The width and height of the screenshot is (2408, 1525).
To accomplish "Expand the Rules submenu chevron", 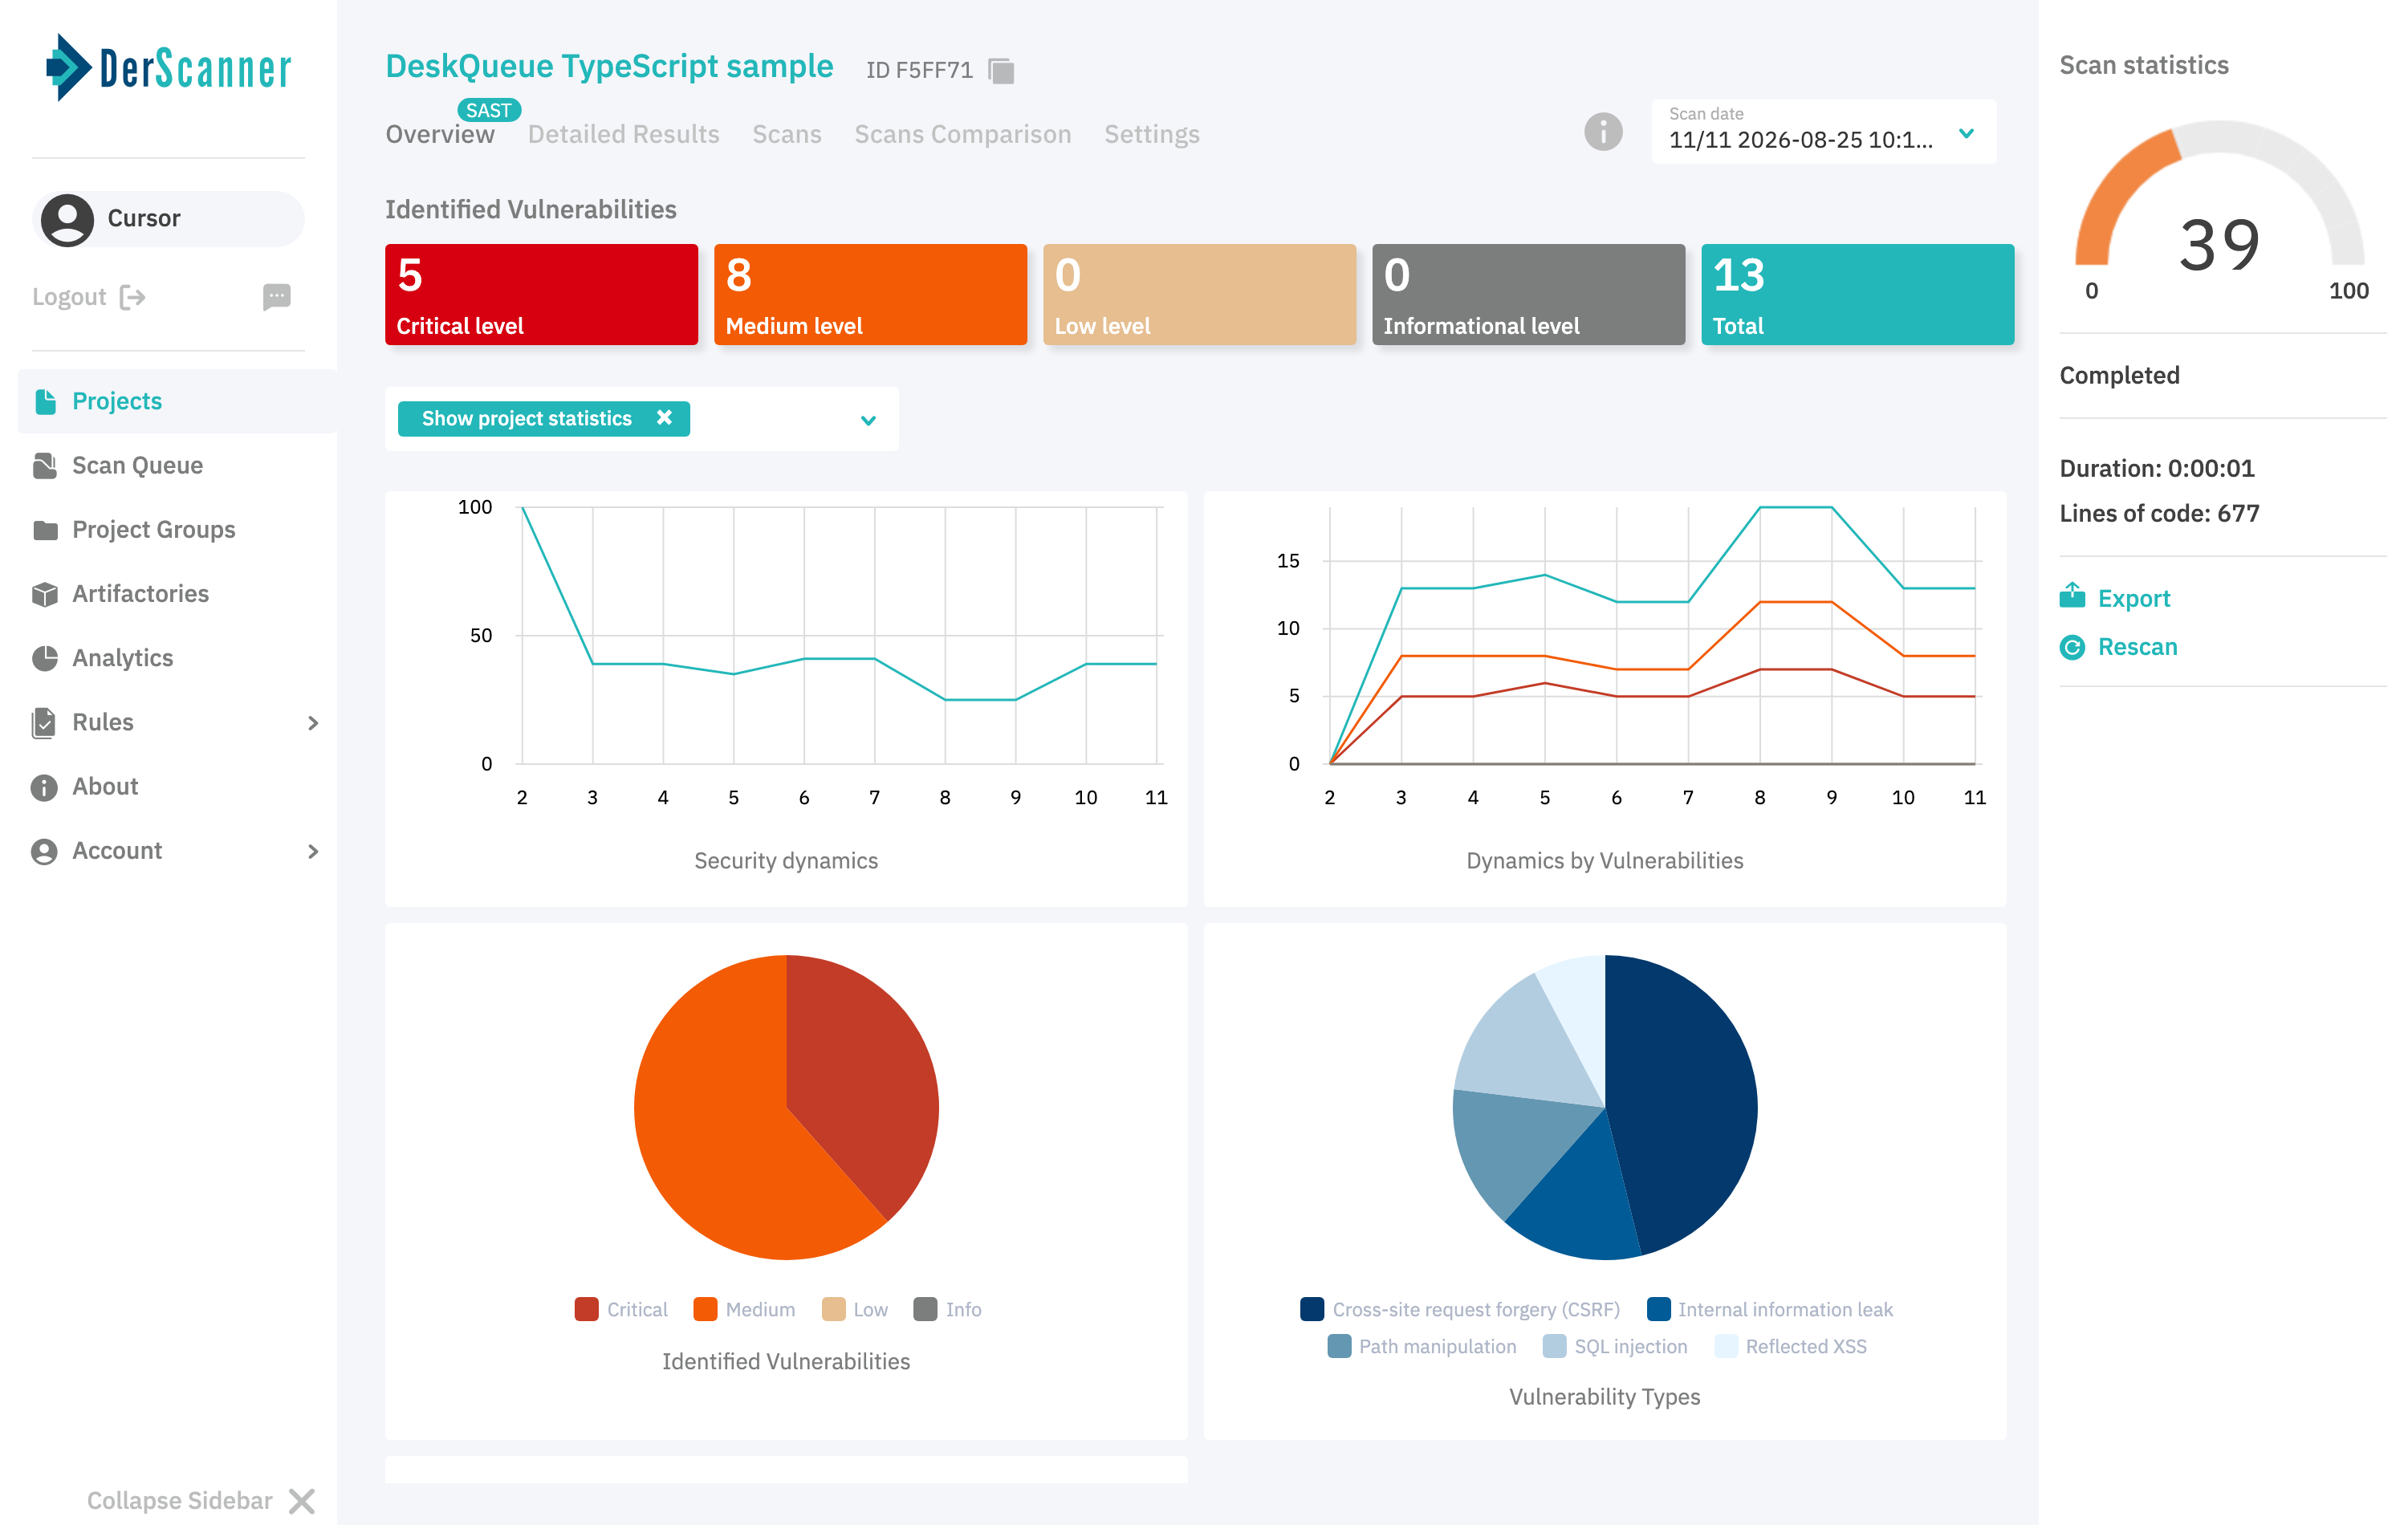I will (313, 723).
